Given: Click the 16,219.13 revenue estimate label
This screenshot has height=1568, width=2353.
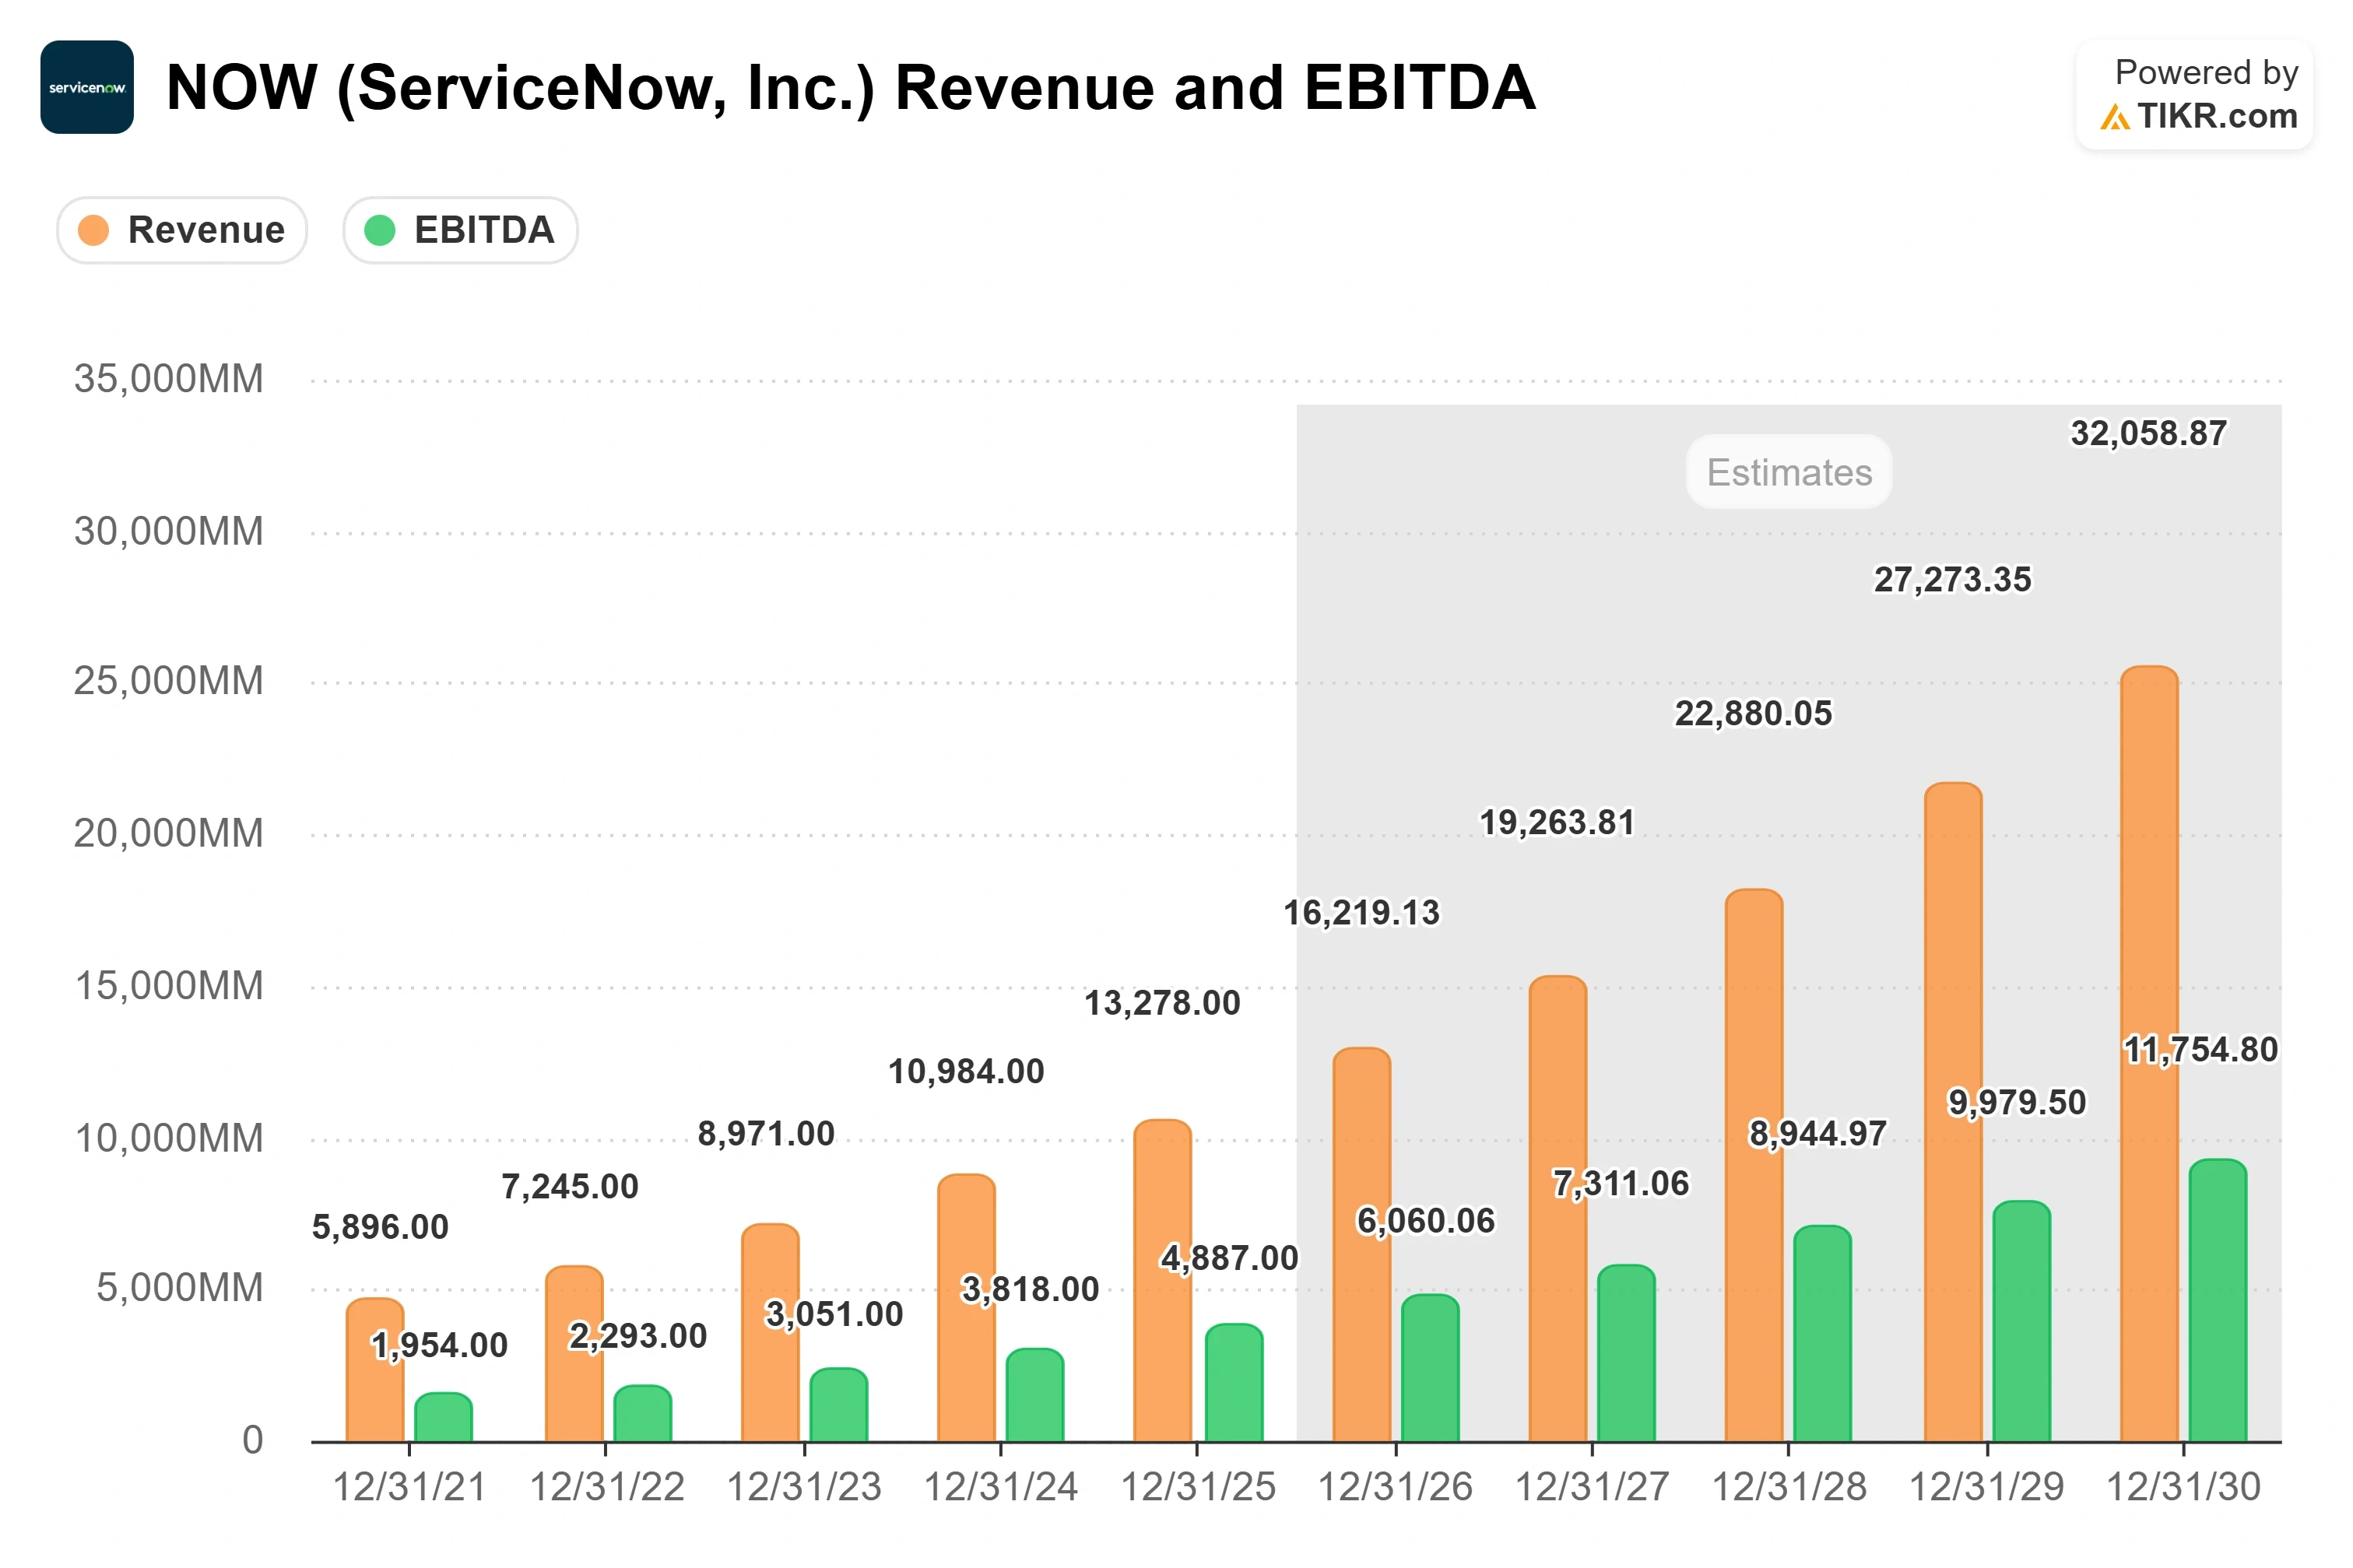Looking at the screenshot, I should (1361, 913).
